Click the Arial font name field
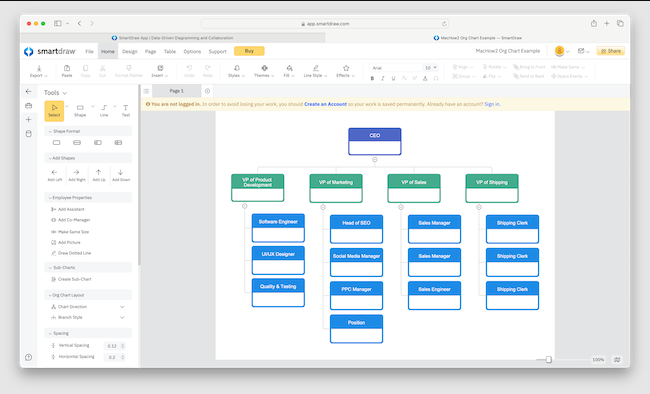 point(396,68)
